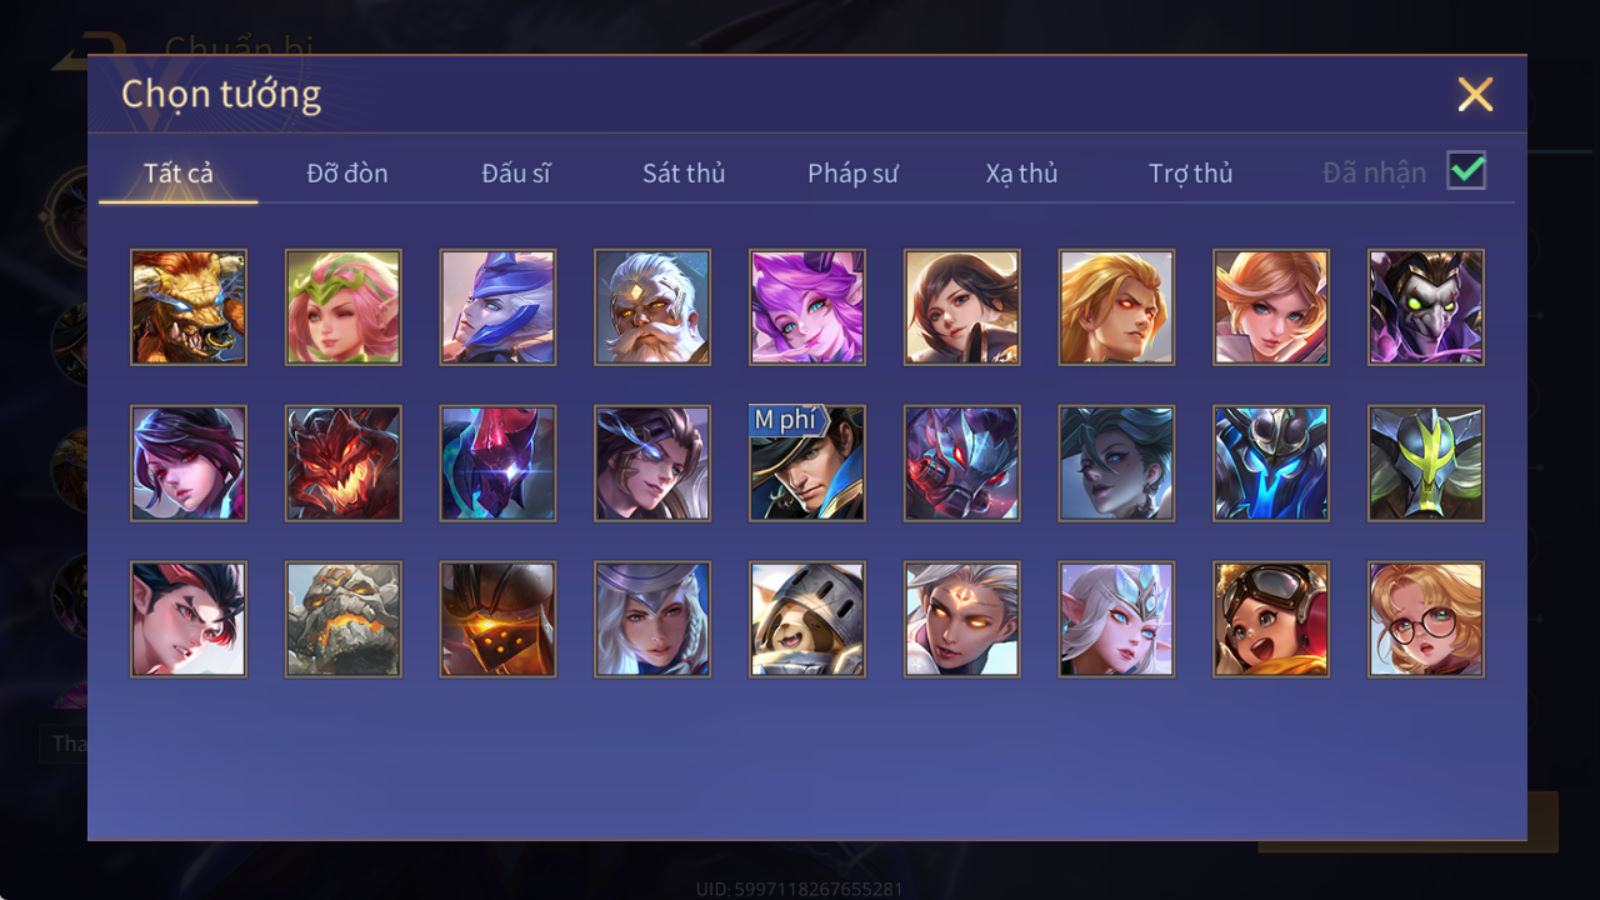Choose the rock golem hero portrait

point(343,619)
